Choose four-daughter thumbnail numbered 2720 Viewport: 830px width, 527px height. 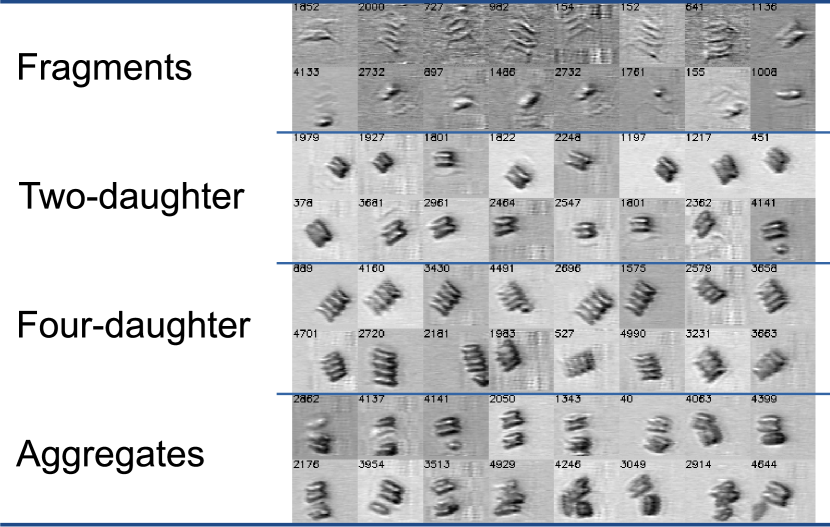(x=391, y=360)
